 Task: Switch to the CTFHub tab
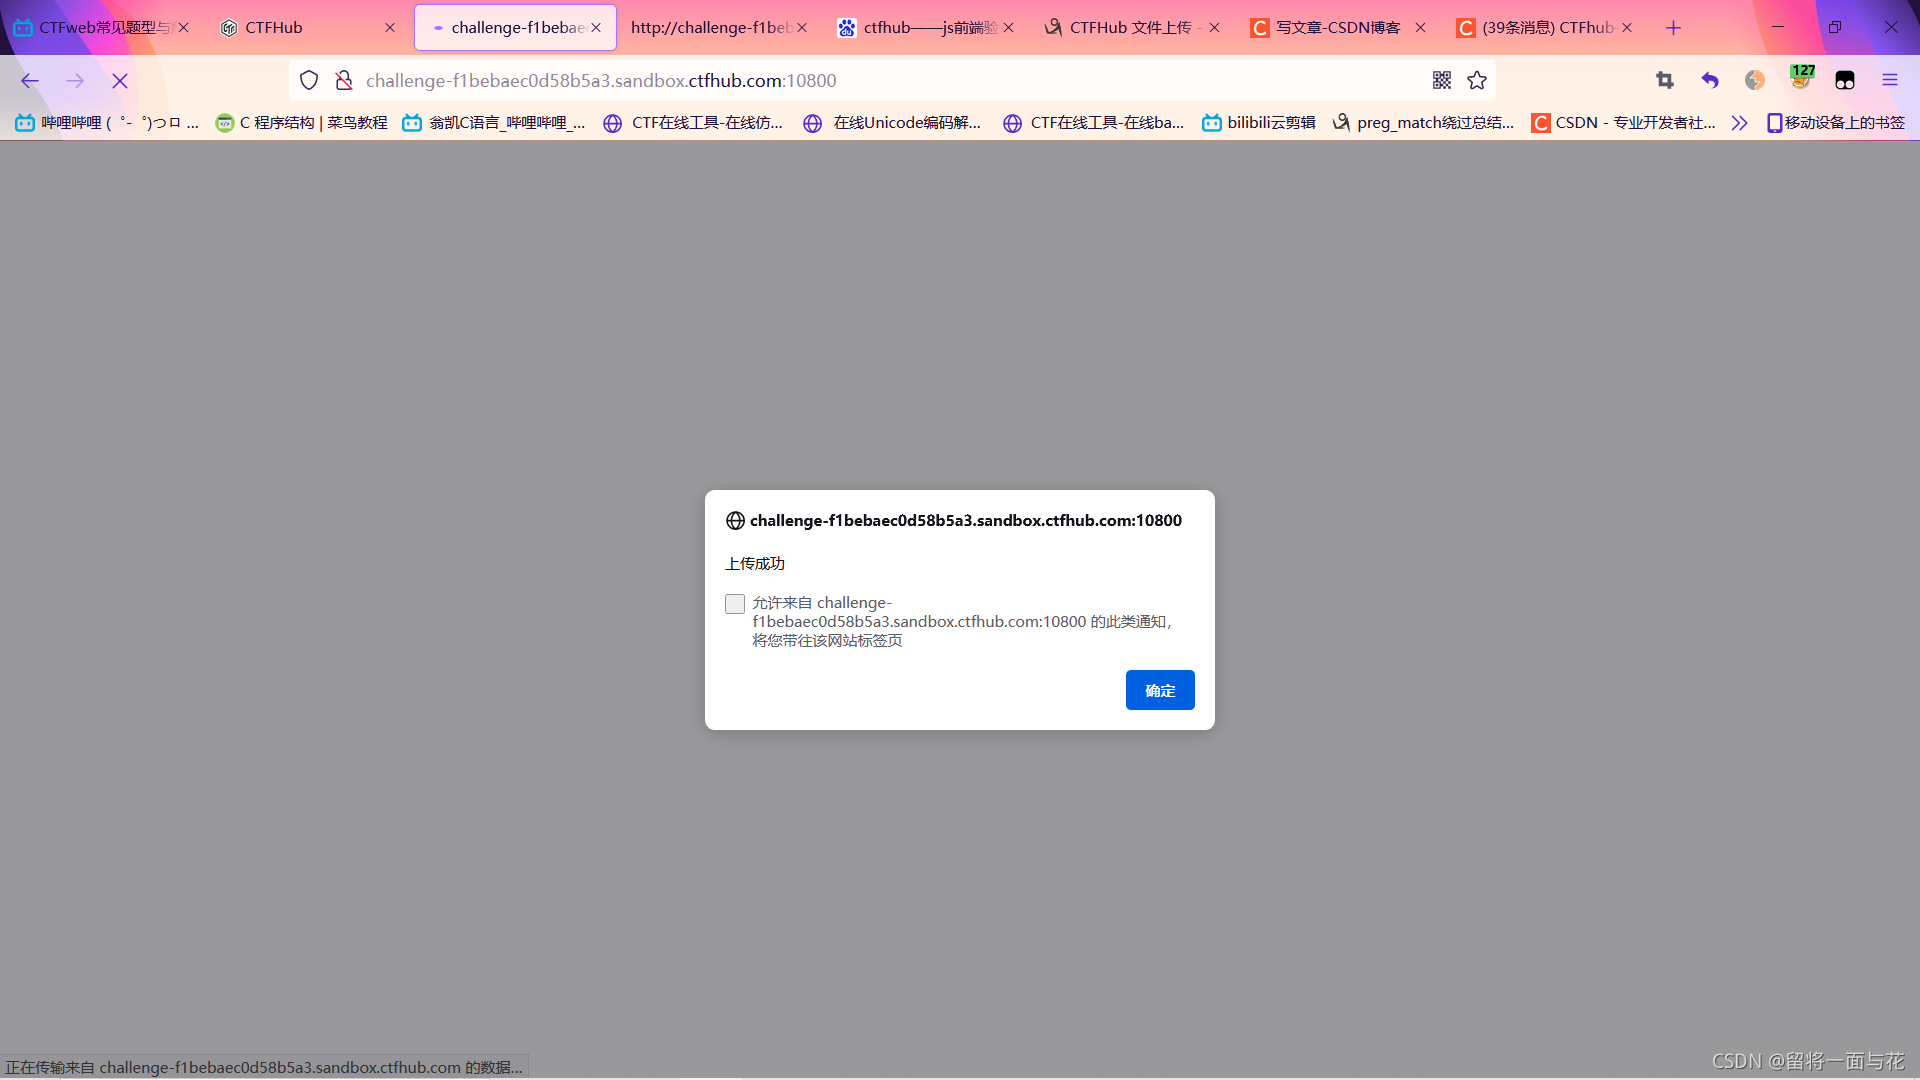pos(290,27)
